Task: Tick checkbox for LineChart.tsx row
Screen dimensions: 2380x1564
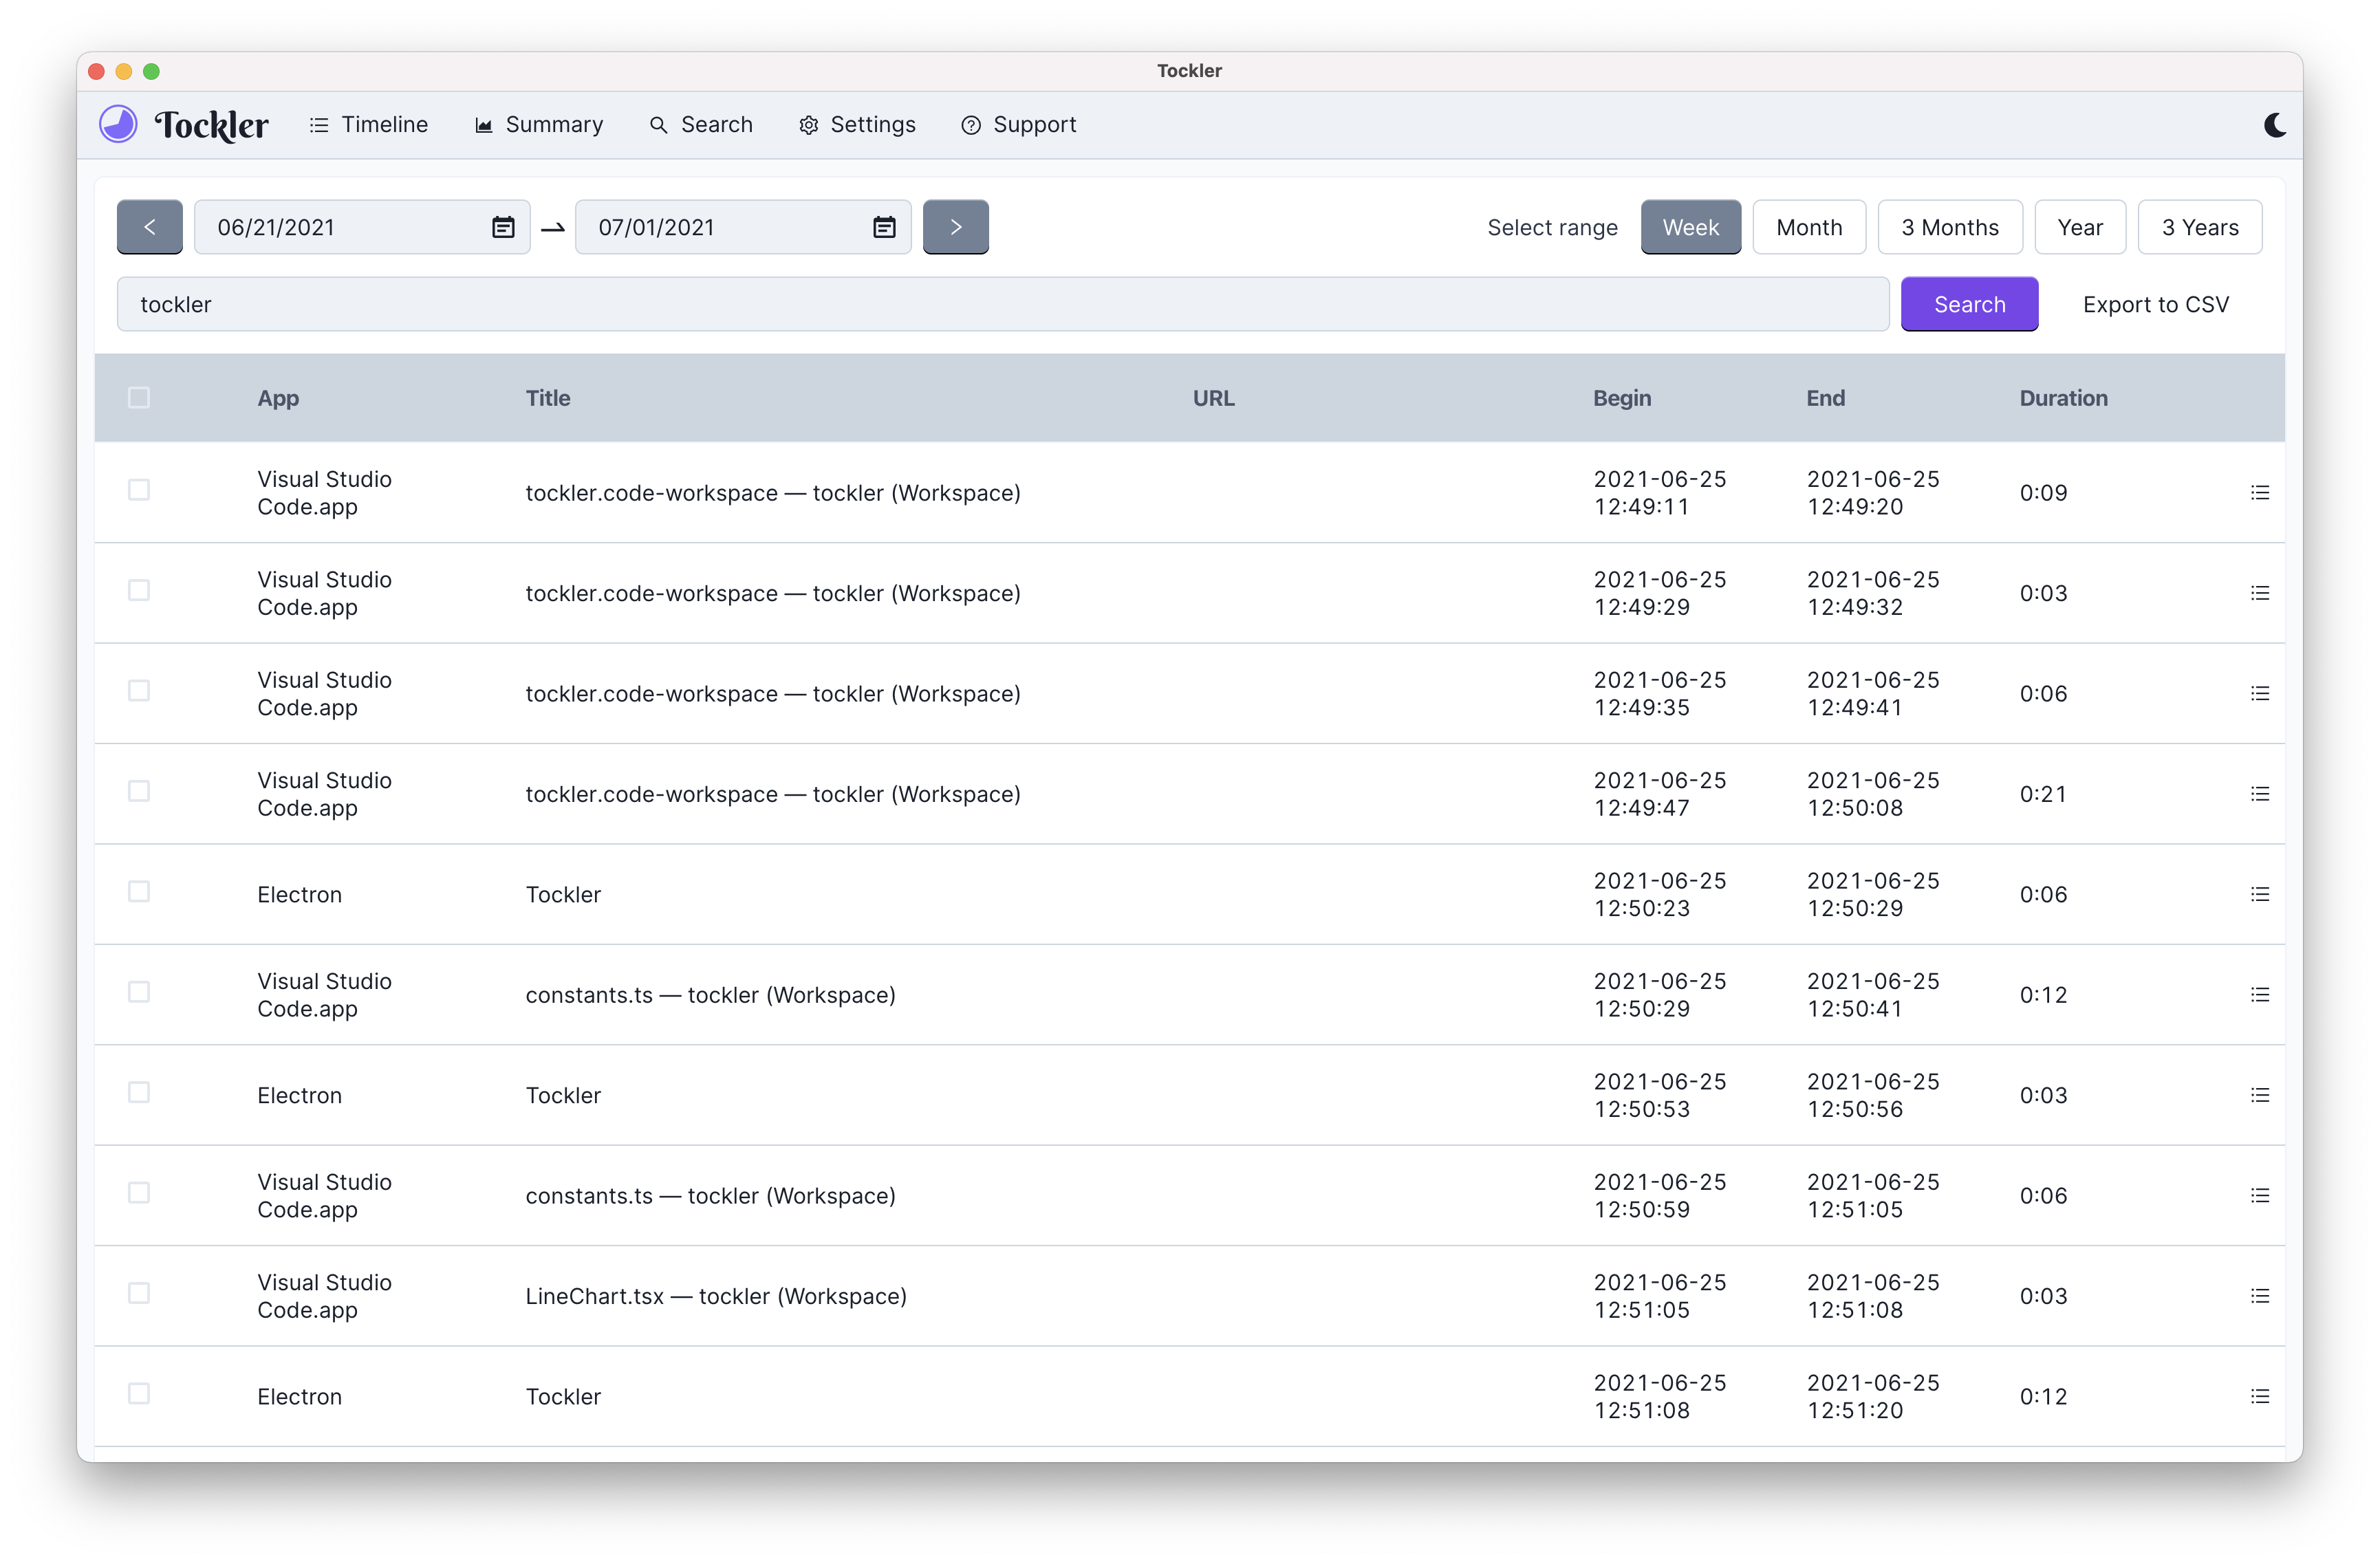Action: point(139,1293)
